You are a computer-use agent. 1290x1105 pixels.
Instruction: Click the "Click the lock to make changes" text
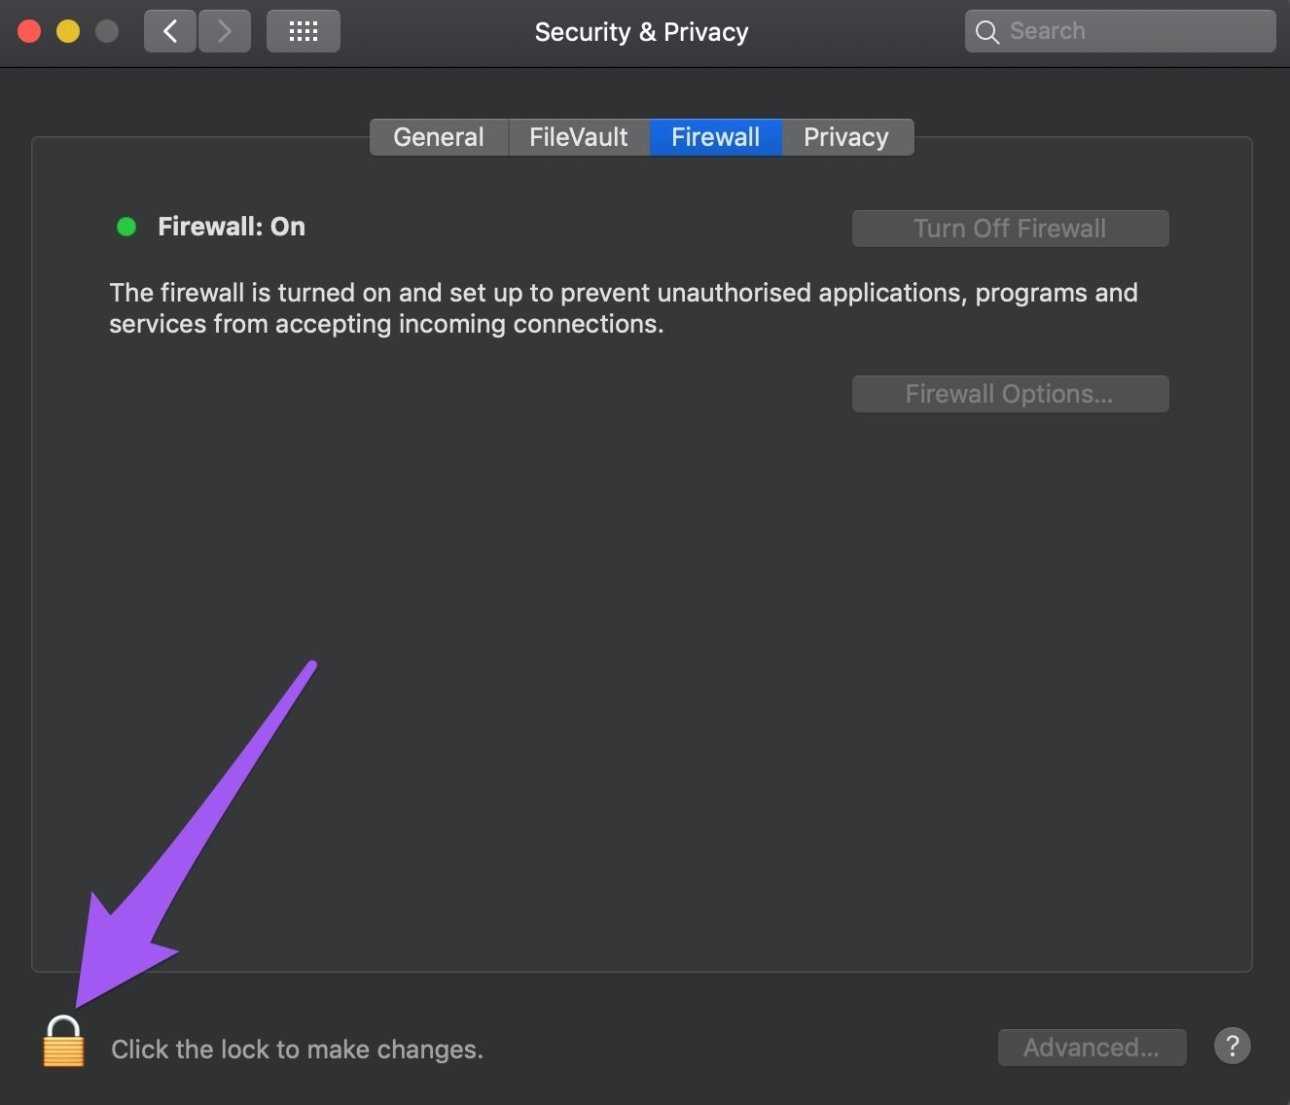[297, 1049]
